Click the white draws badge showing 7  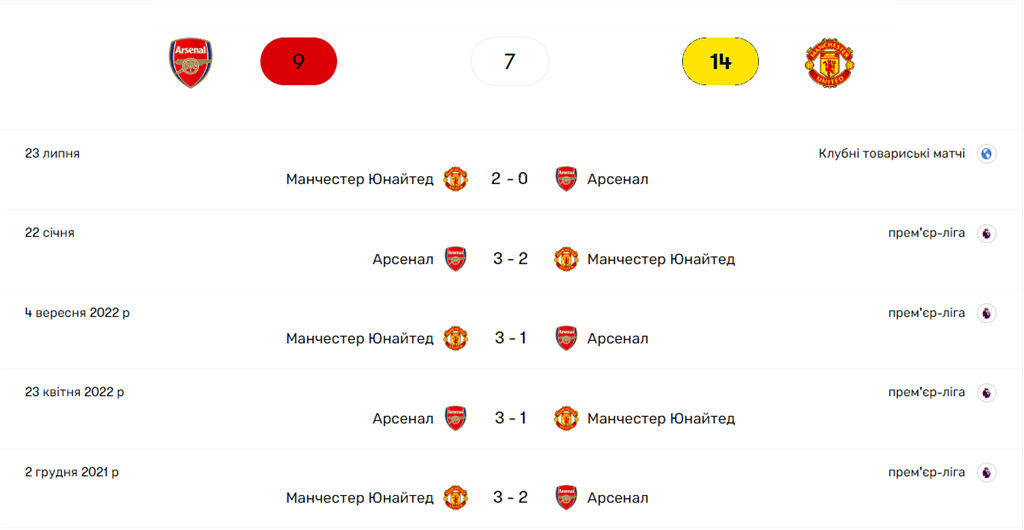[x=510, y=62]
